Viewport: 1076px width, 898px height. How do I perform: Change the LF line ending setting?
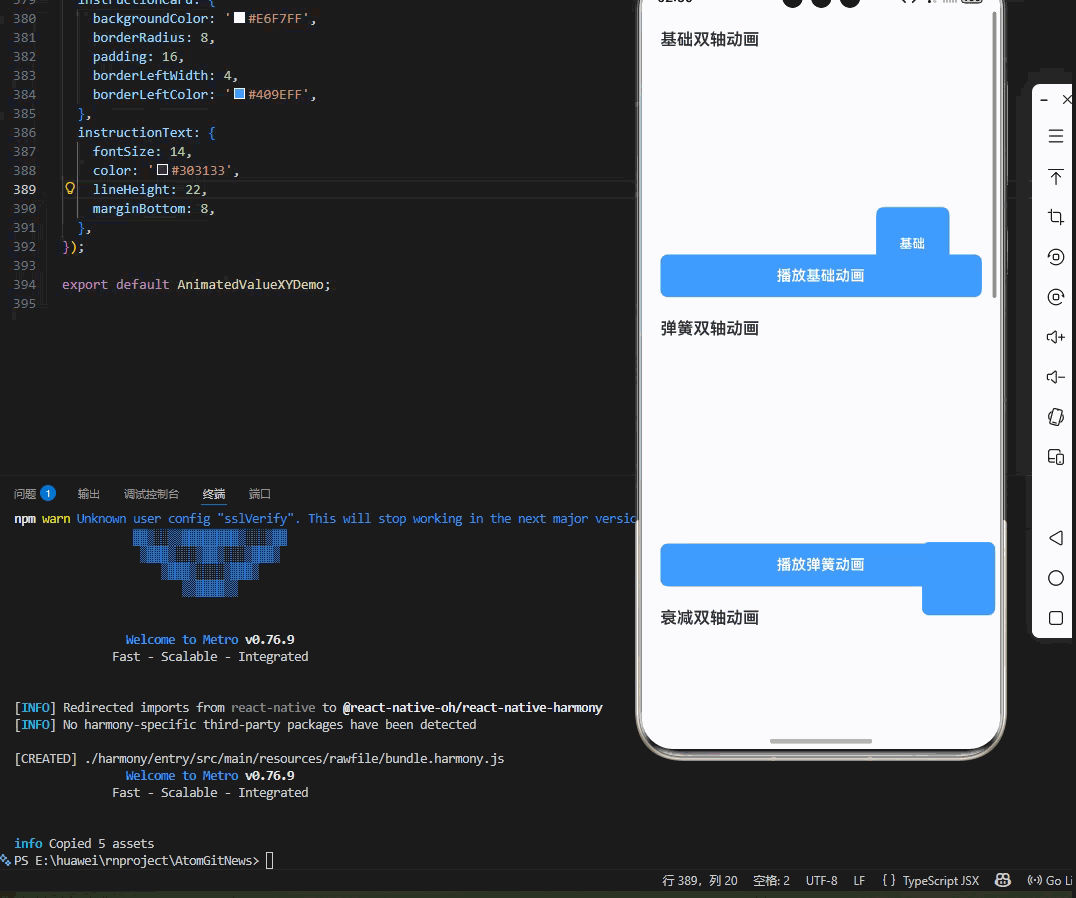[859, 880]
